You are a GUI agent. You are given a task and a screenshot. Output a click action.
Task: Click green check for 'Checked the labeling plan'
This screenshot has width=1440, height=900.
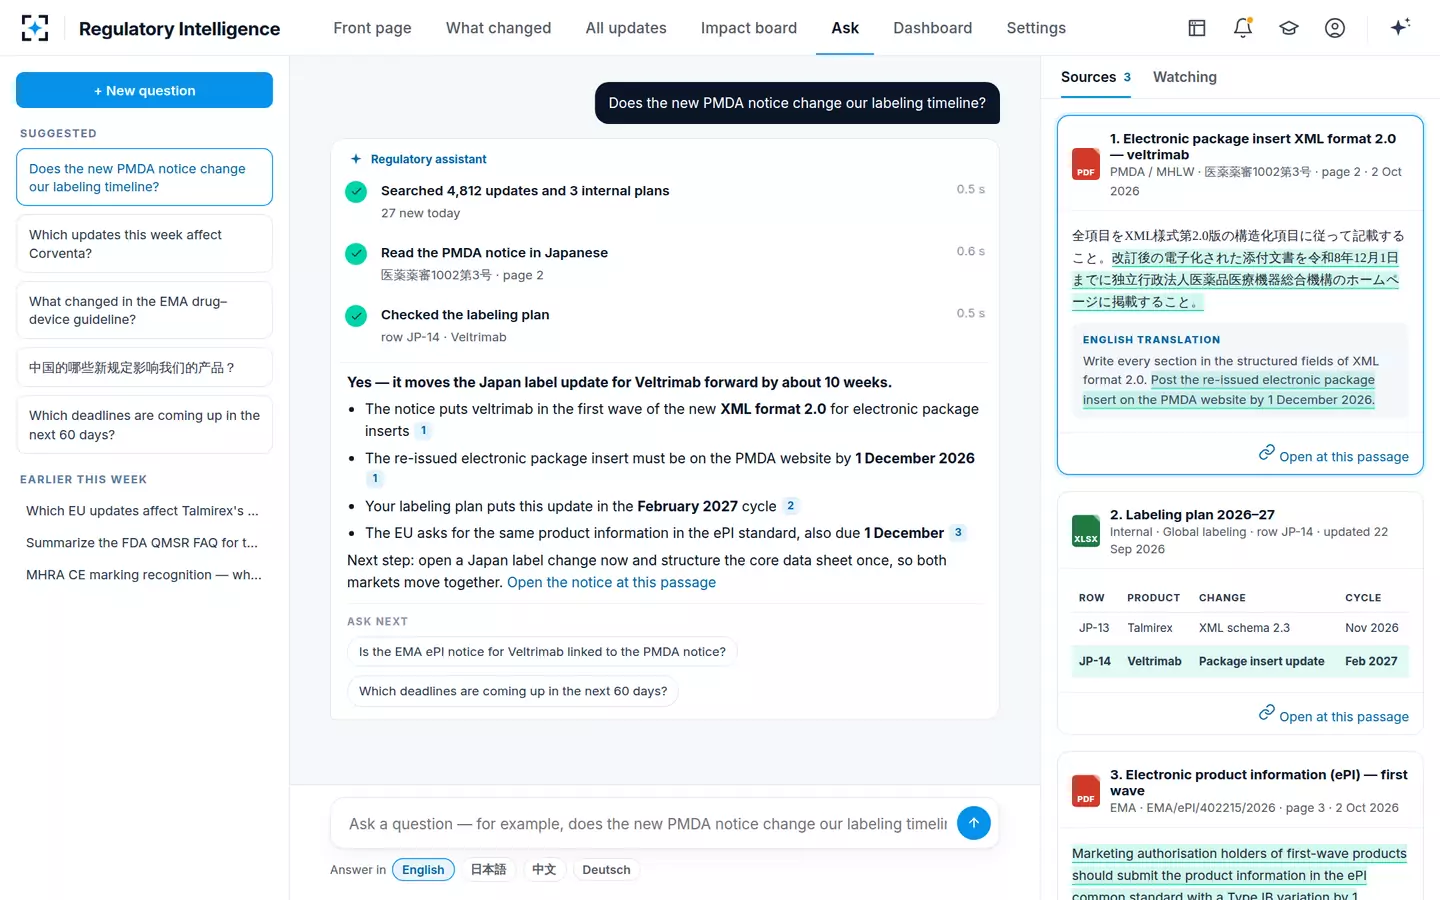tap(356, 316)
